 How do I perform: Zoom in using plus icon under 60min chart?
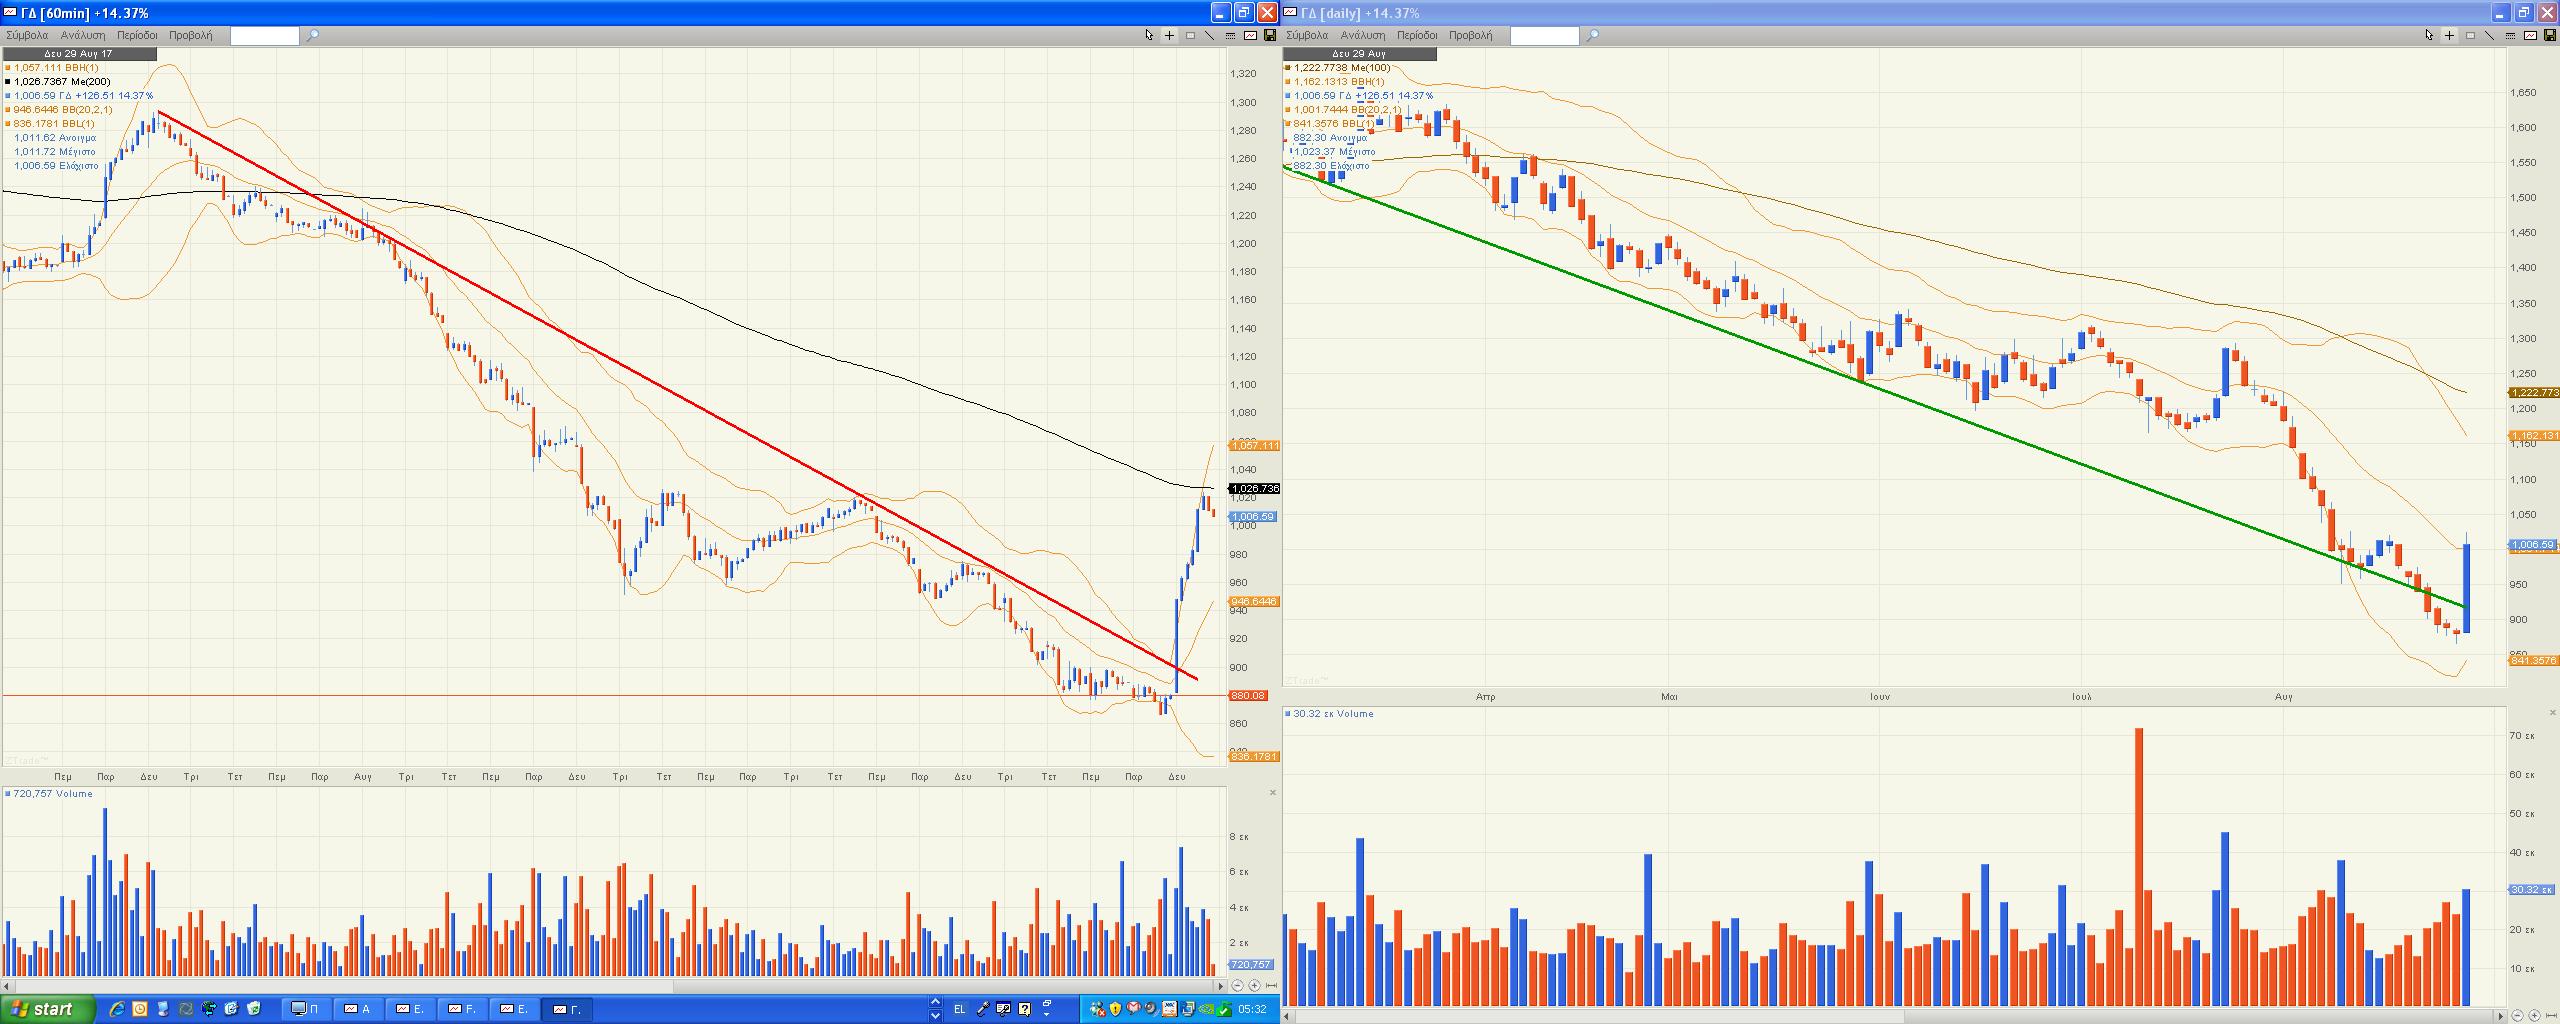[1254, 985]
